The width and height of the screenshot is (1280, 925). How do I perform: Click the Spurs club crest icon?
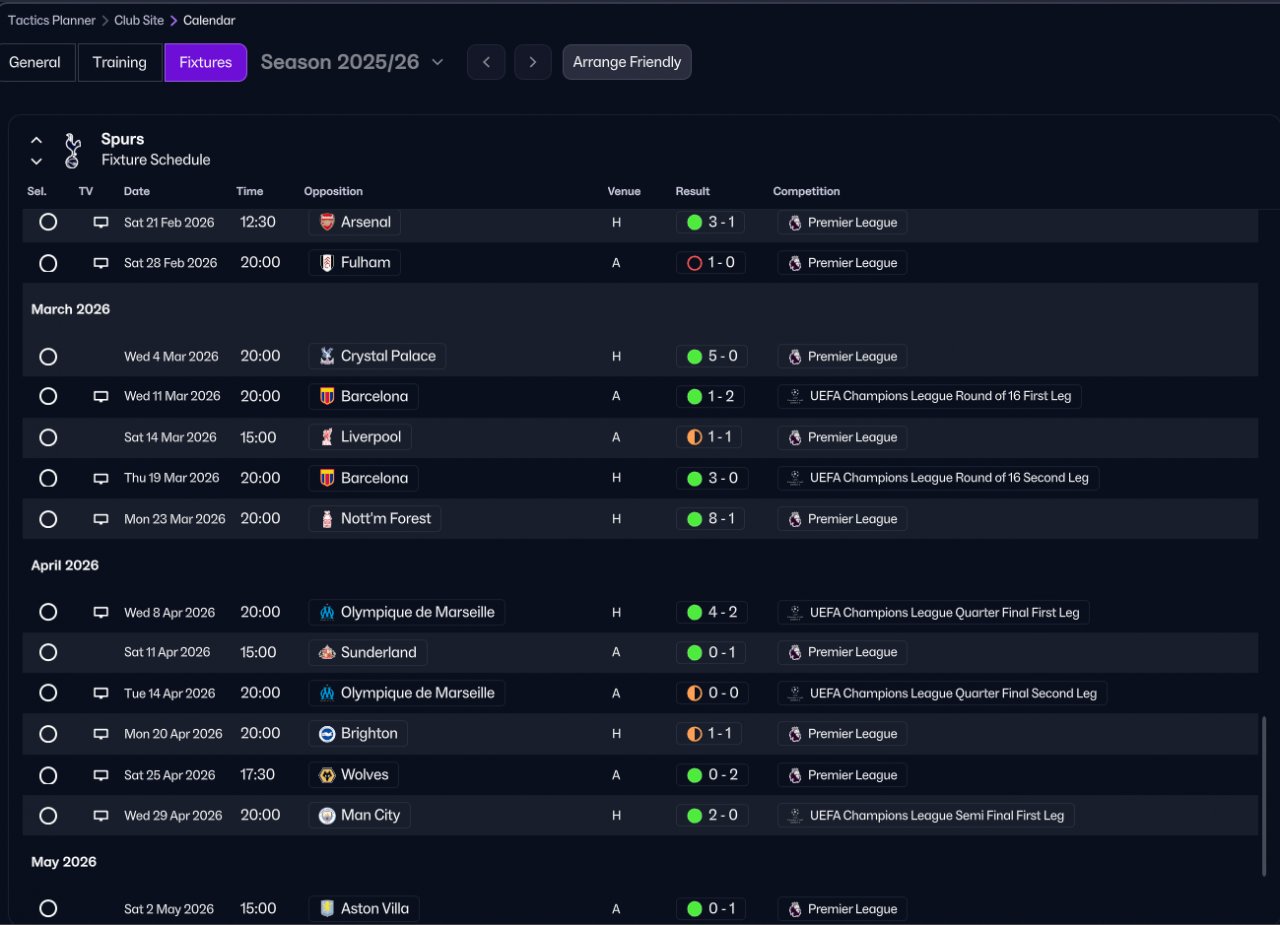click(x=72, y=149)
